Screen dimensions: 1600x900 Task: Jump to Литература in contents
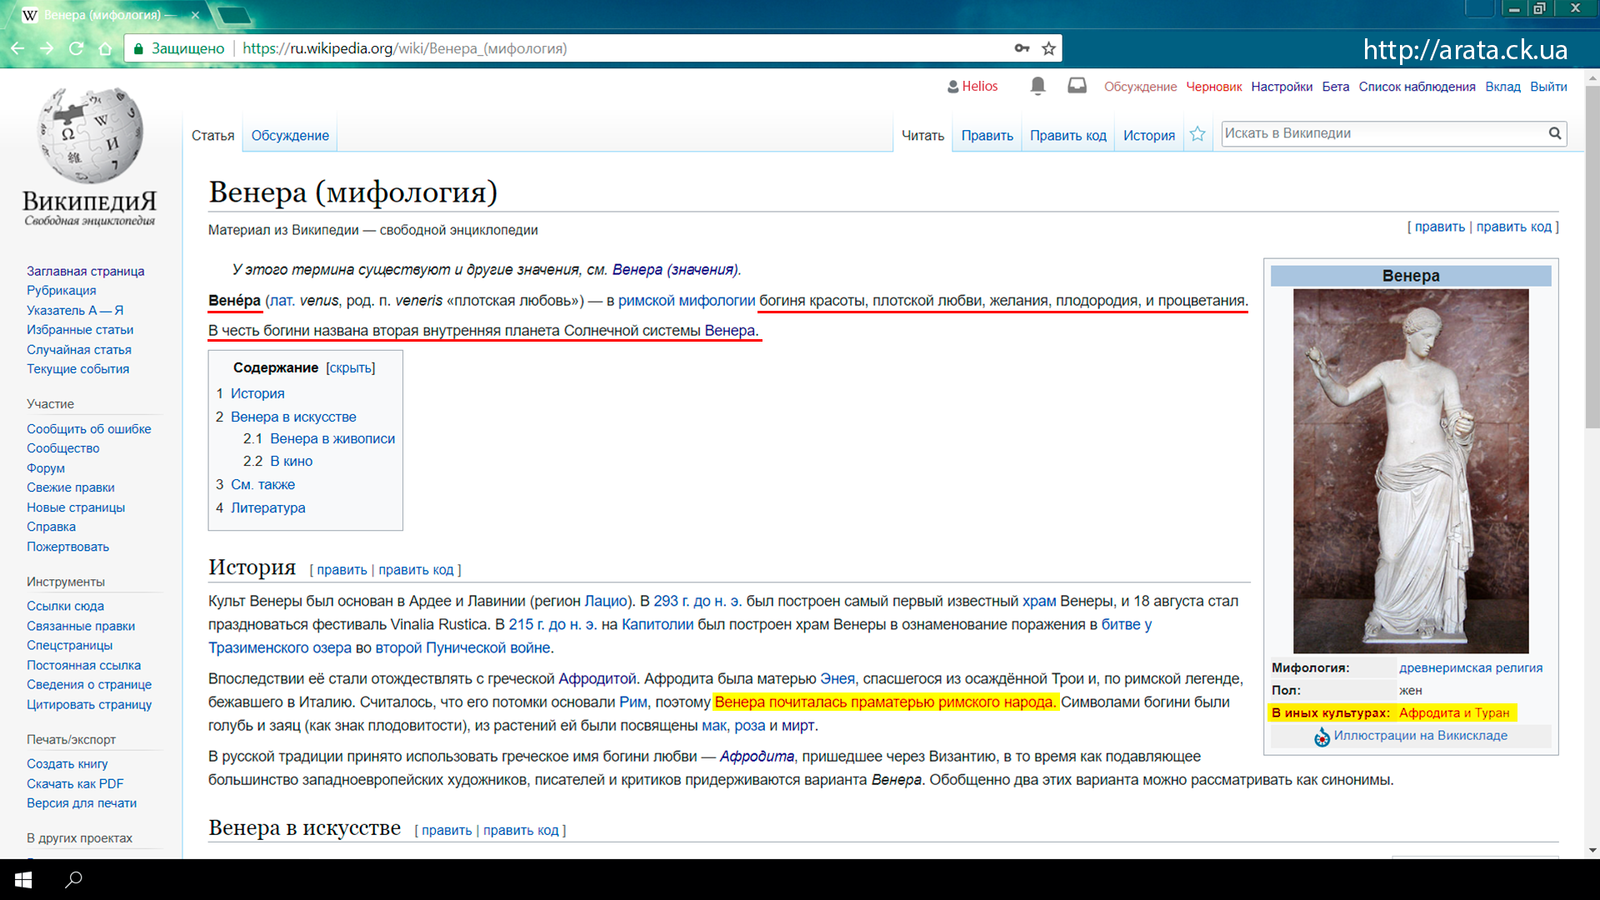[x=268, y=508]
